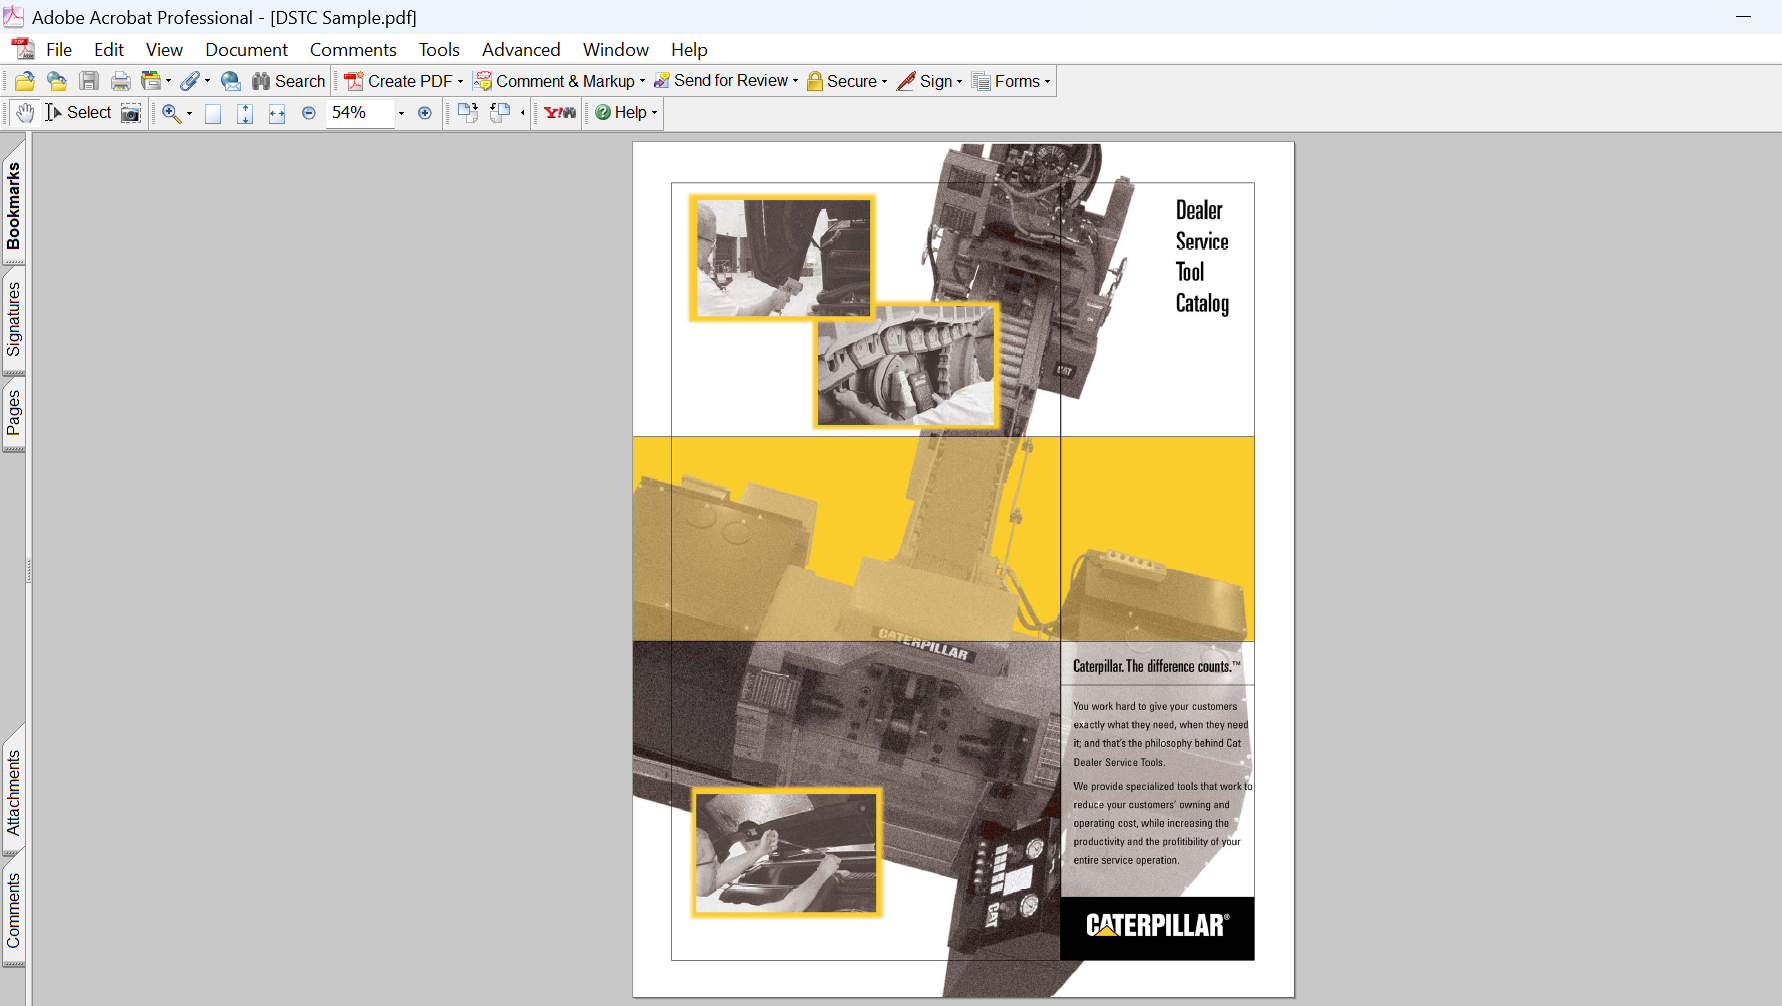Click the Fit Width icon

point(277,113)
